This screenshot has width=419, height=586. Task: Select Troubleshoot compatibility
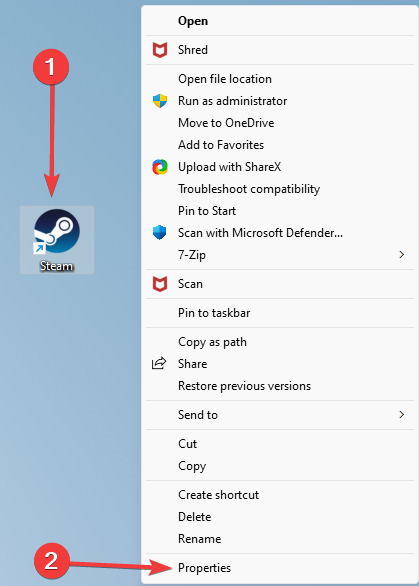pyautogui.click(x=280, y=189)
